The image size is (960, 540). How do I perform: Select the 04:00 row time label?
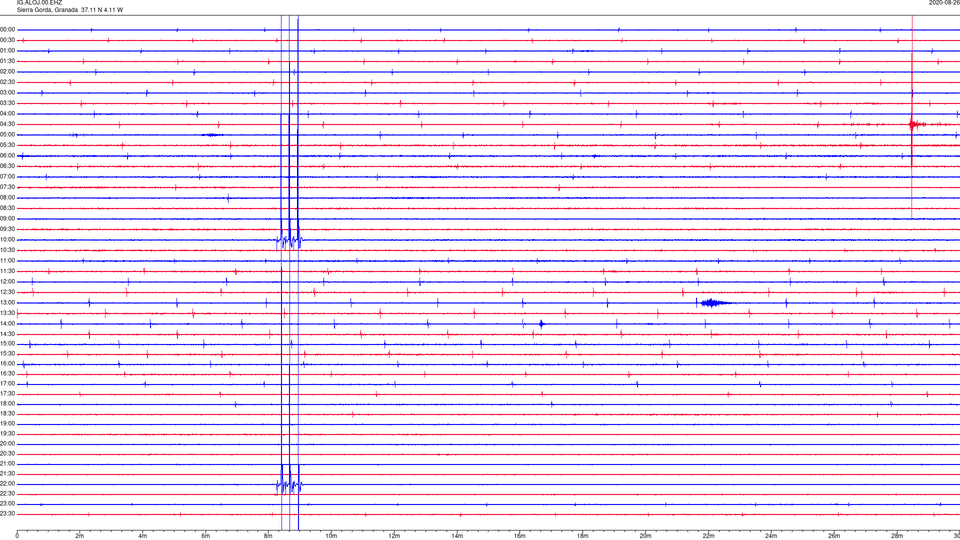pos(7,113)
